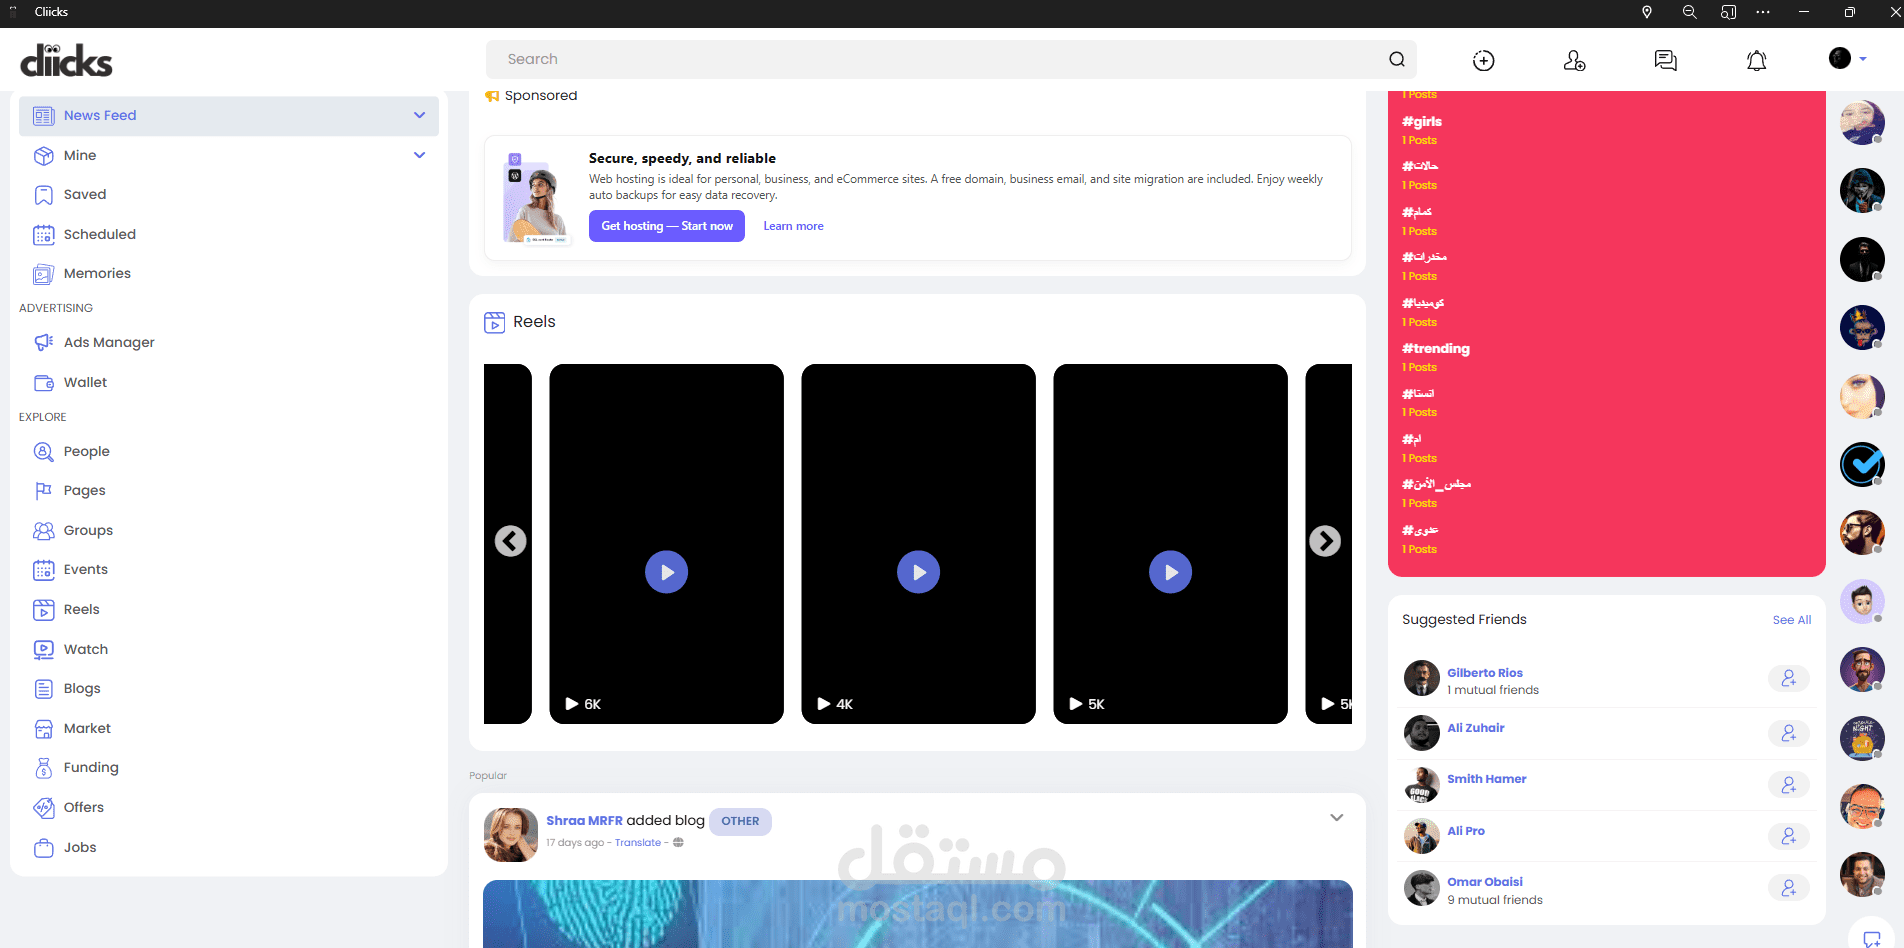The width and height of the screenshot is (1904, 948).
Task: Expand Shraa MRFR post options chevron
Action: point(1336,818)
